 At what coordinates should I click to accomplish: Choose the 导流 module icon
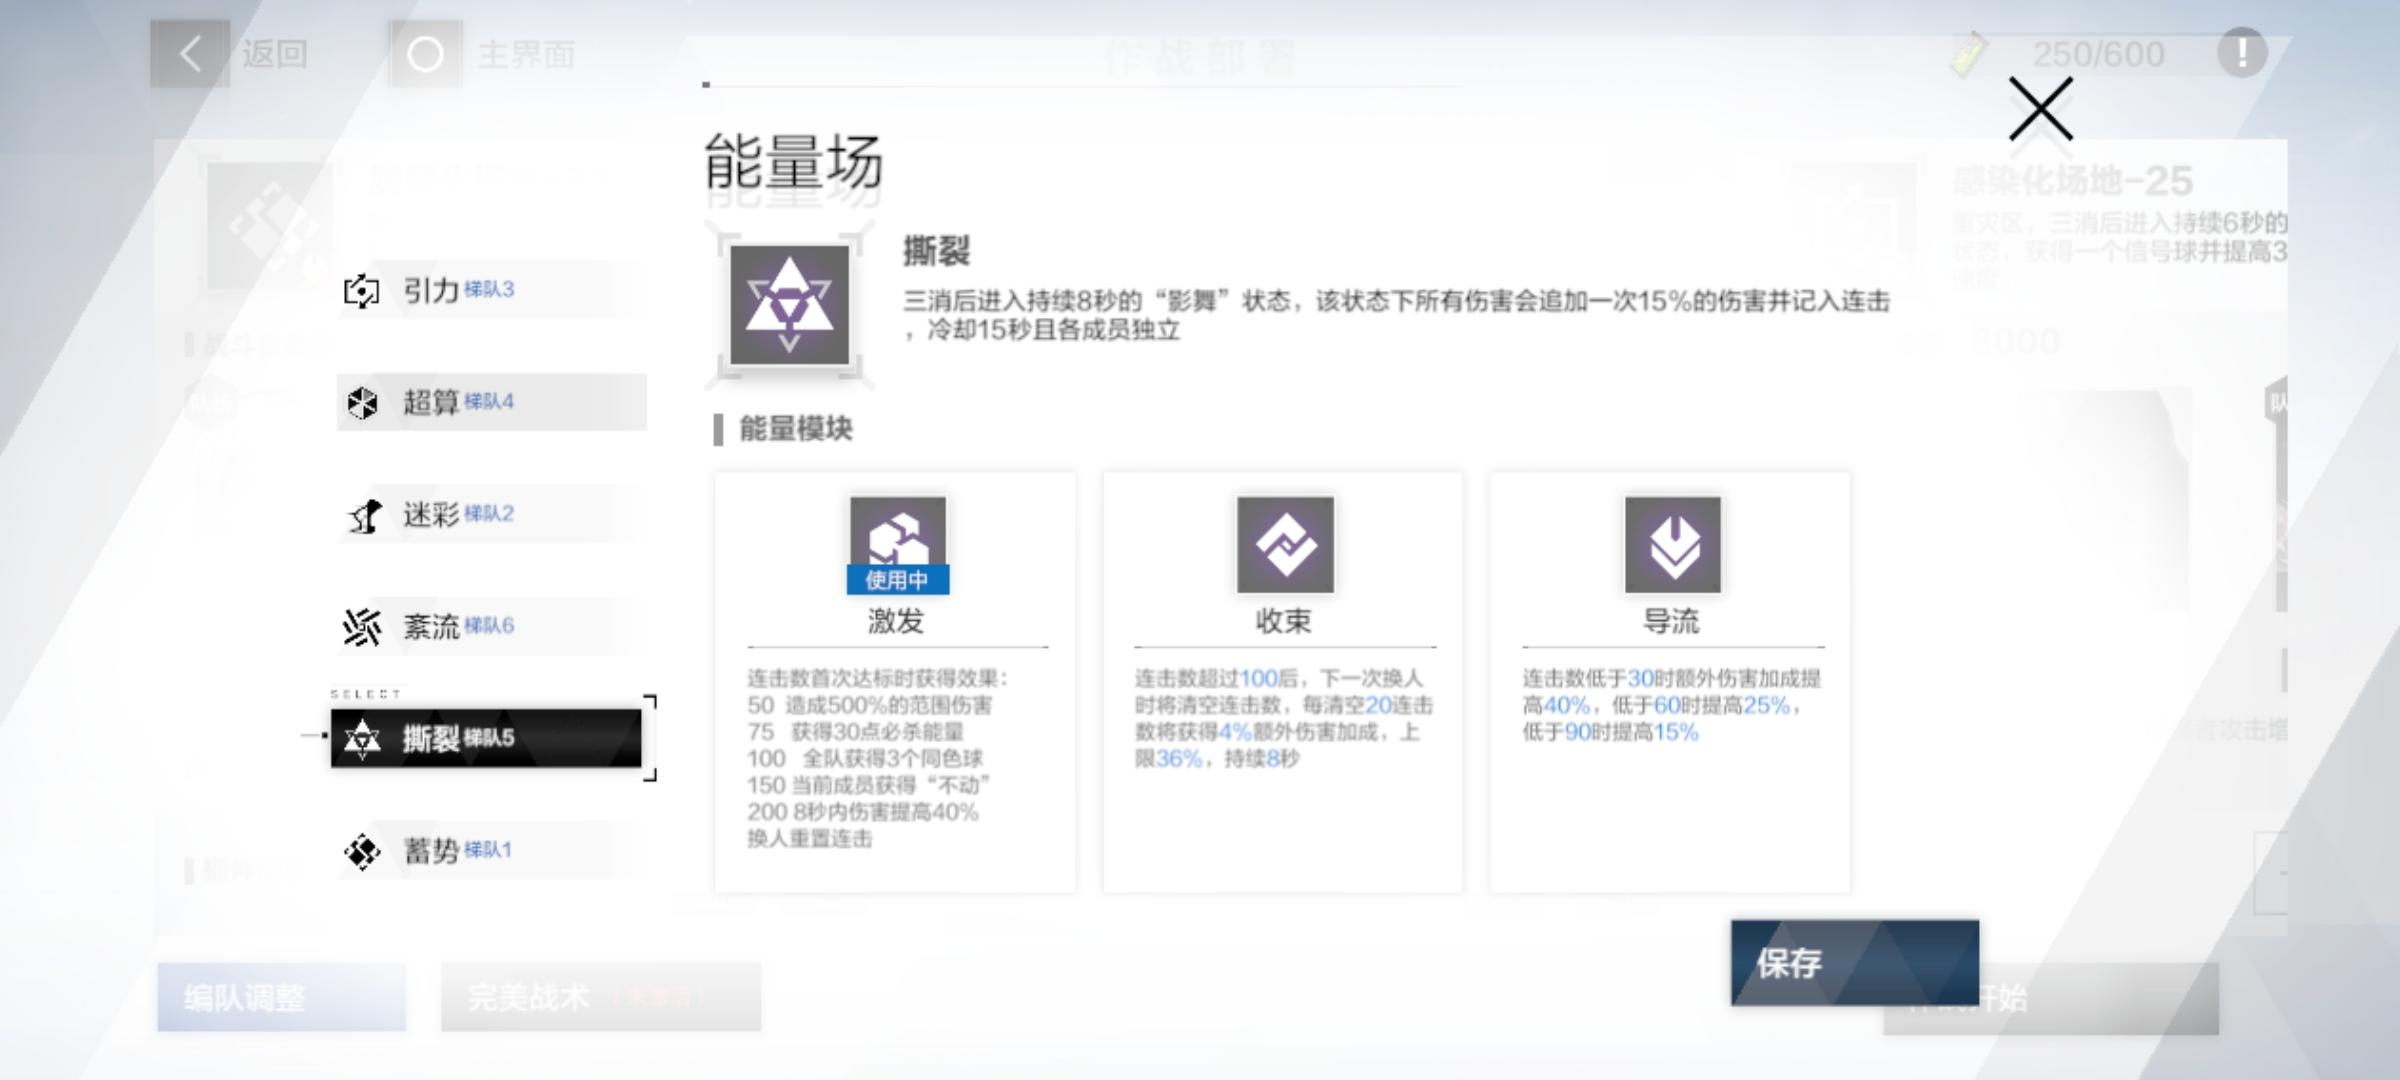1673,545
